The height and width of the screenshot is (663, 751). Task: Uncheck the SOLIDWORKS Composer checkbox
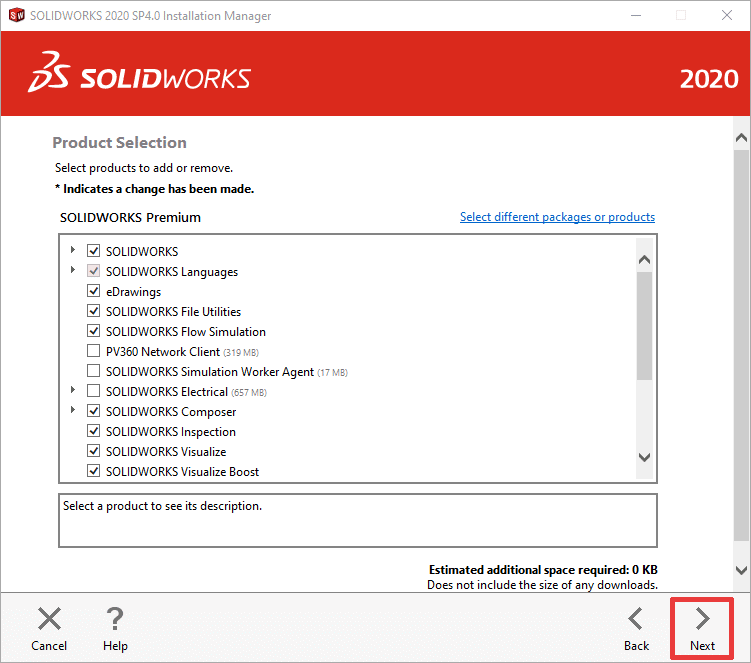(93, 411)
